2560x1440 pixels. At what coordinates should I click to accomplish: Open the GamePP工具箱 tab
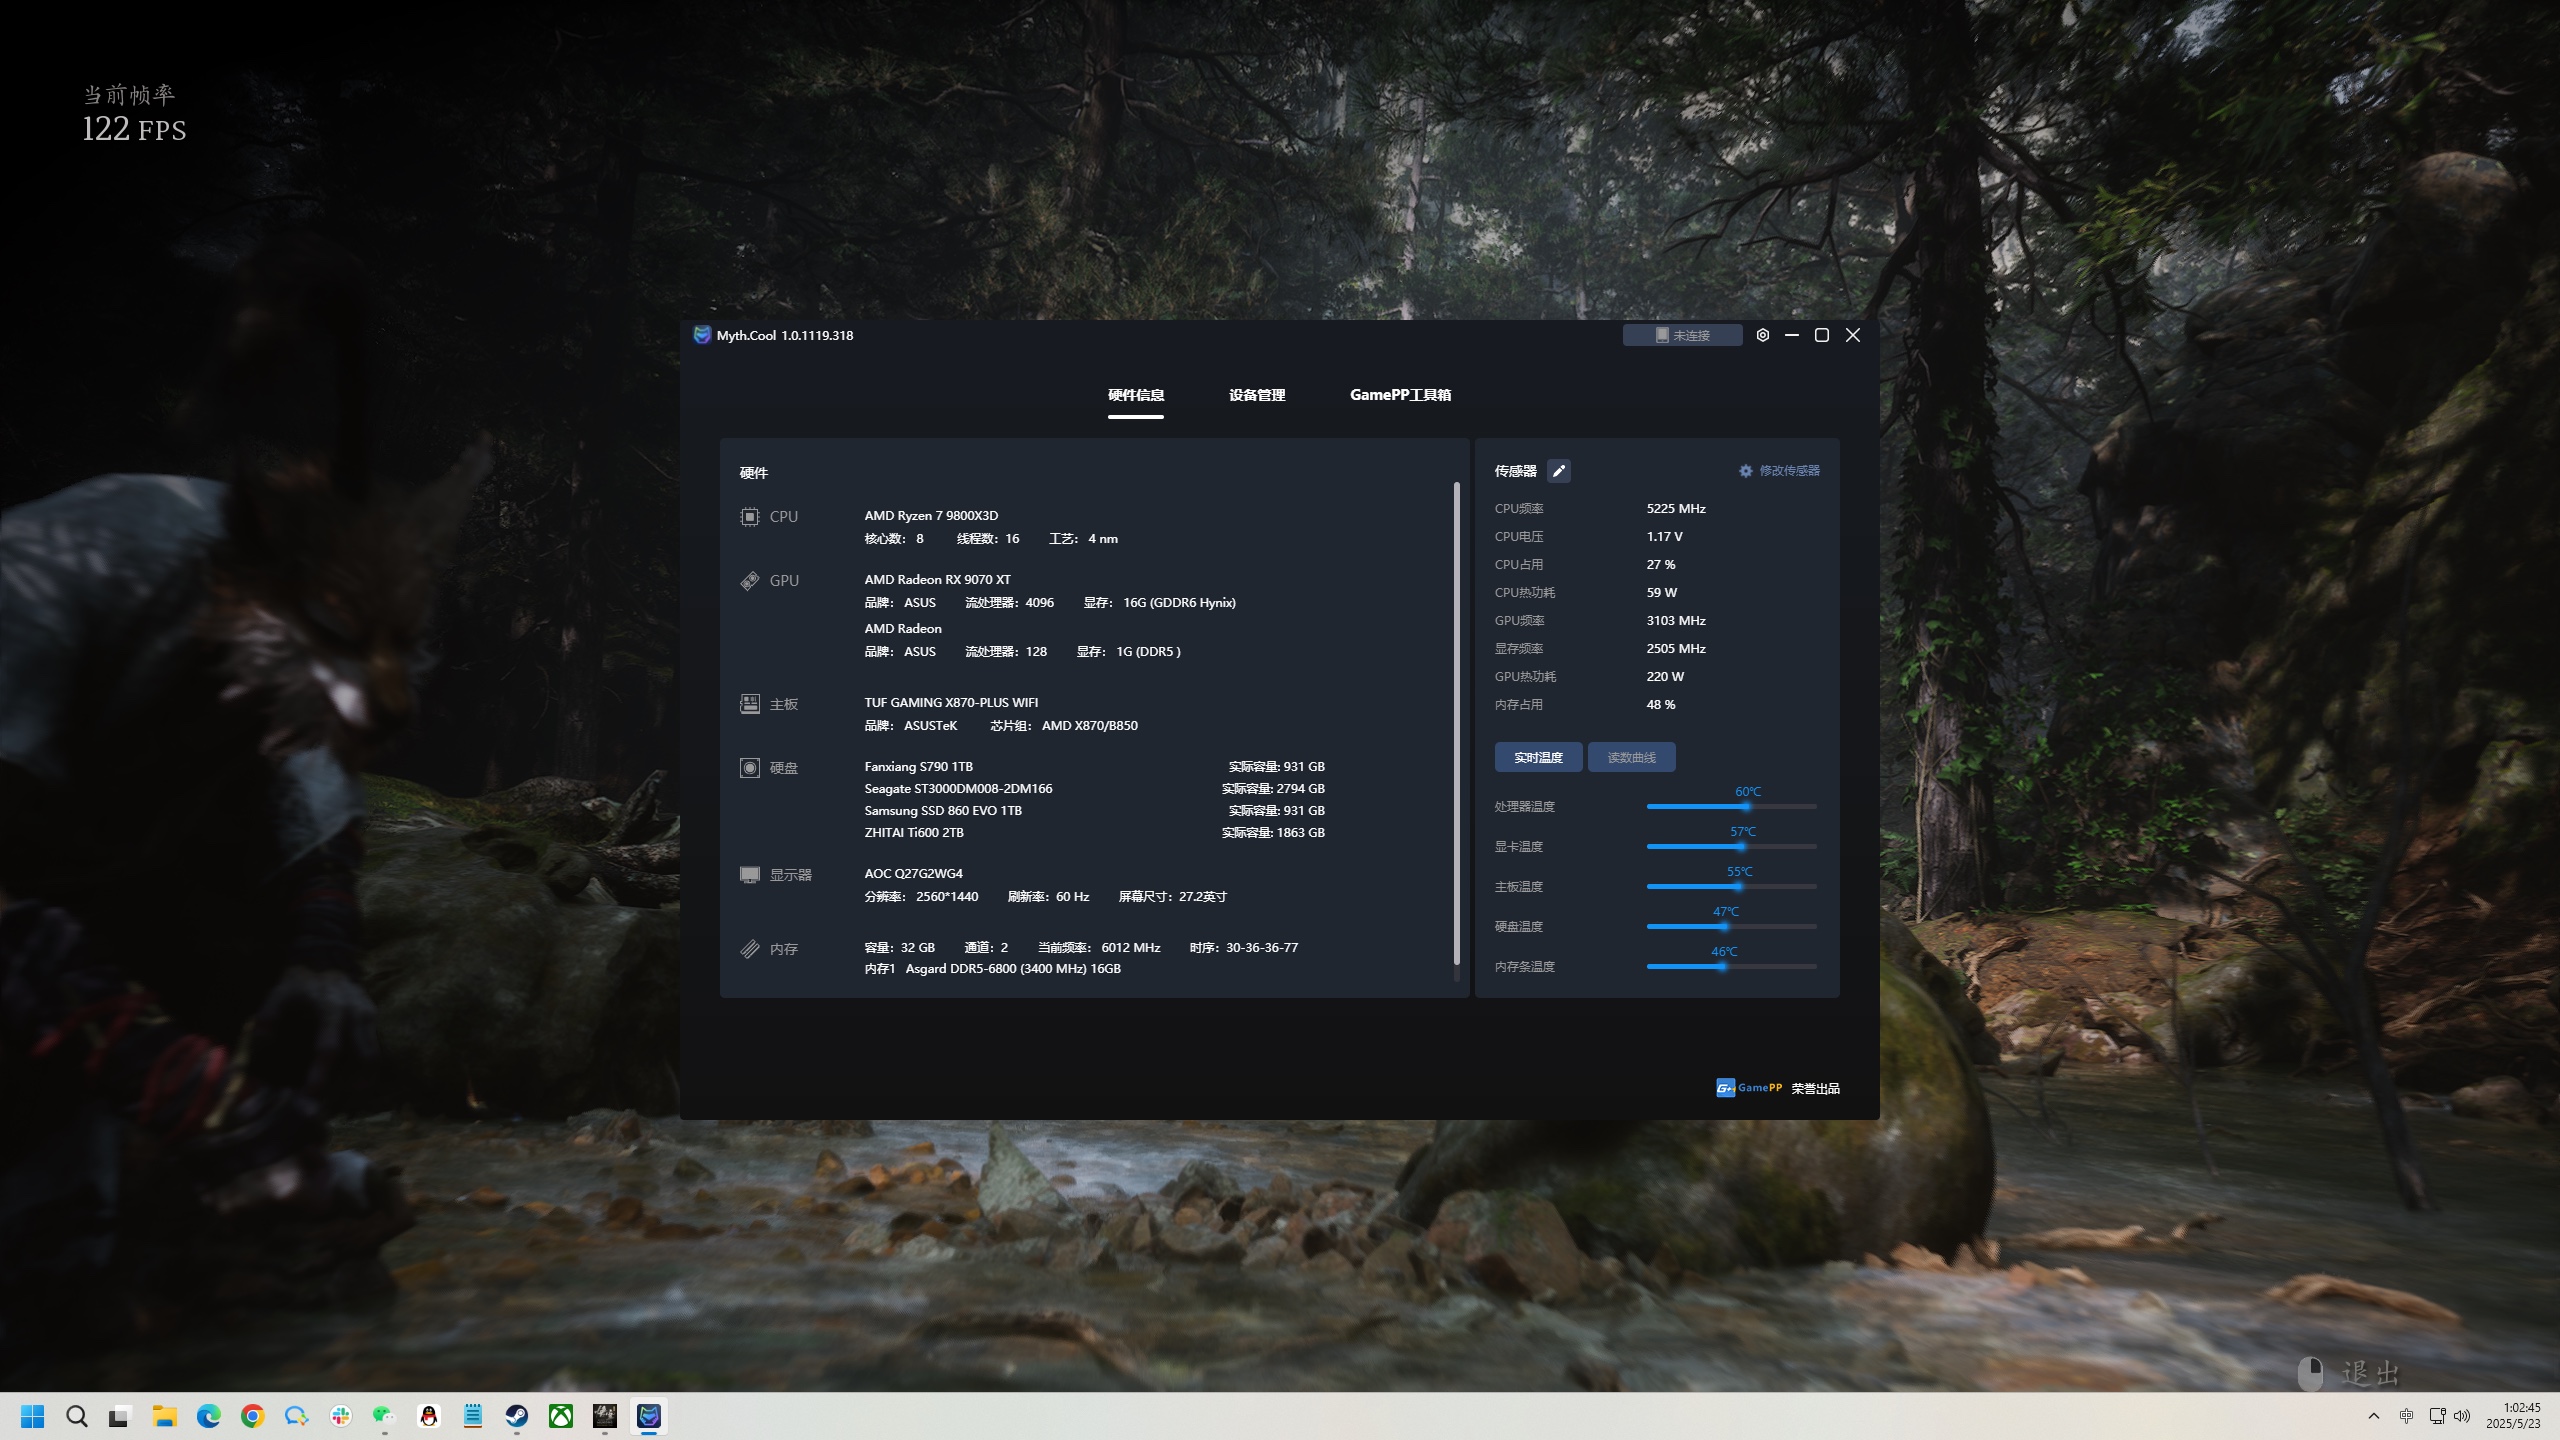1400,395
